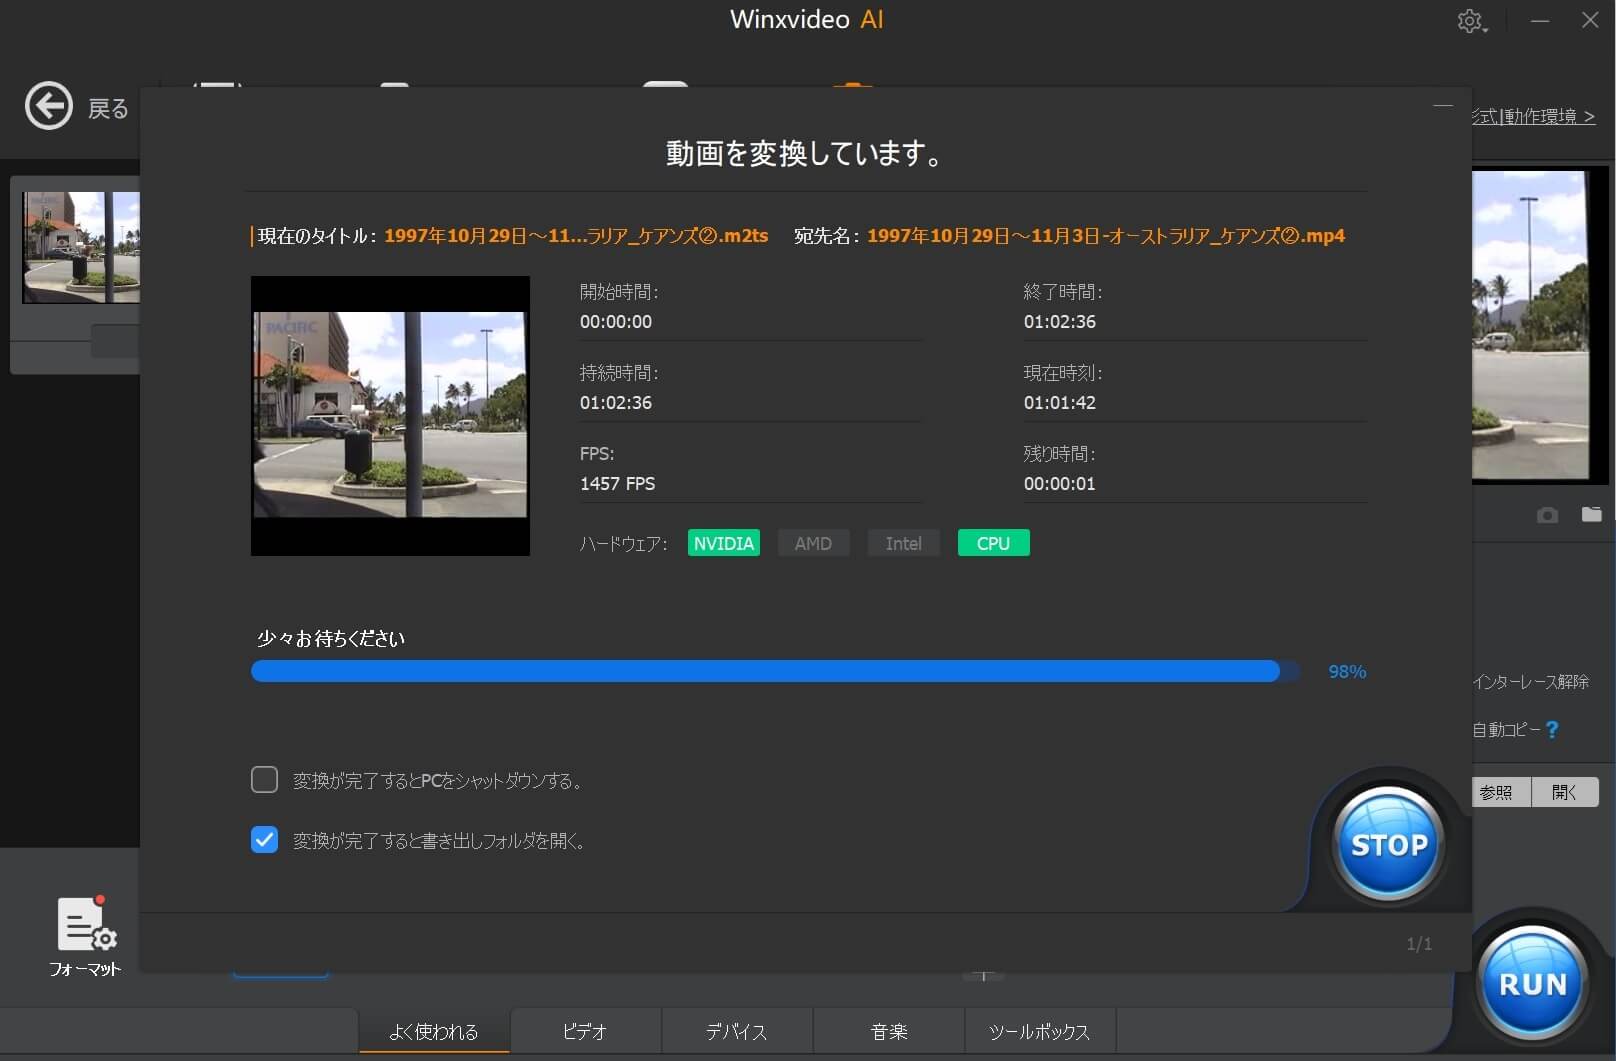Click the インターレース解除 option label
1616x1061 pixels.
[x=1530, y=682]
